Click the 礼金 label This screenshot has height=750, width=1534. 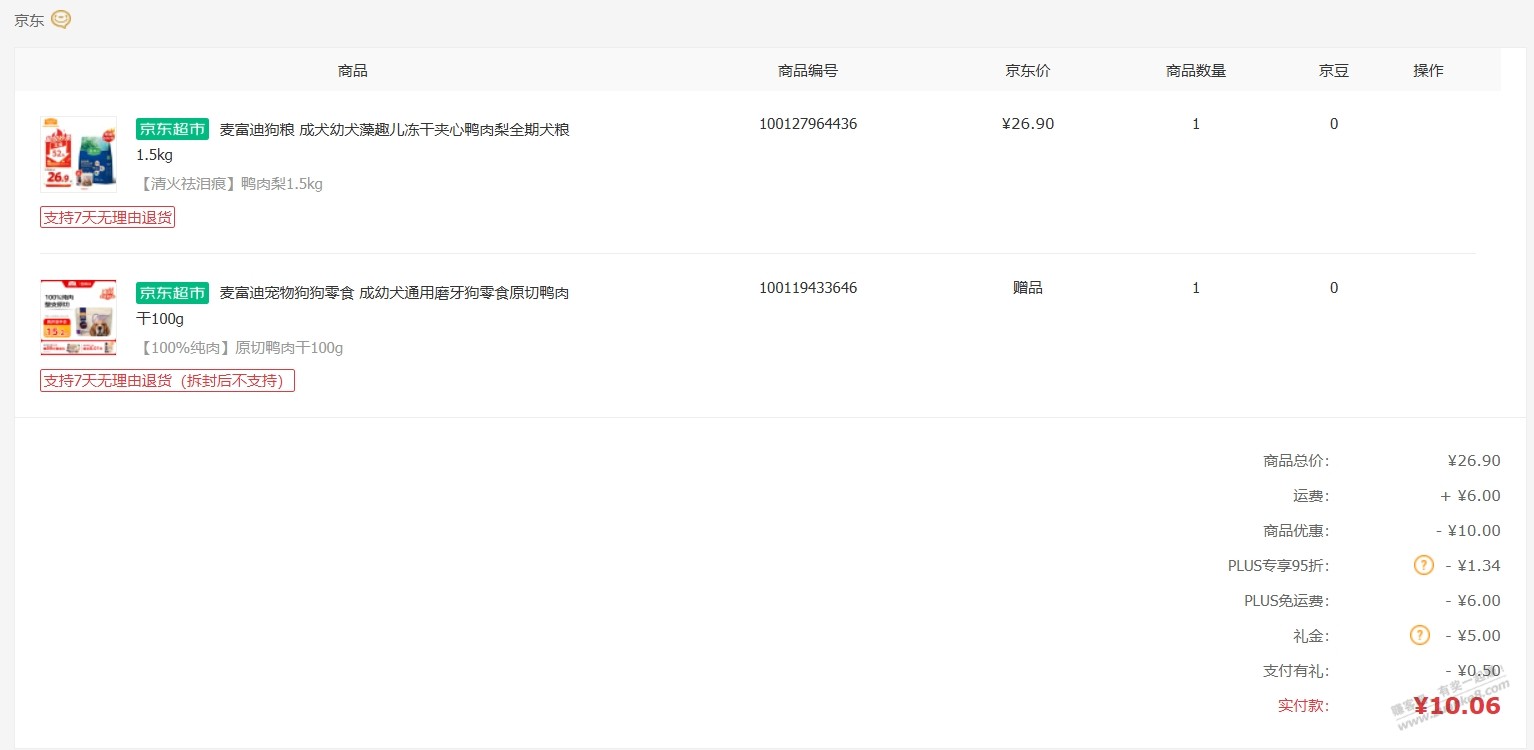[1311, 636]
